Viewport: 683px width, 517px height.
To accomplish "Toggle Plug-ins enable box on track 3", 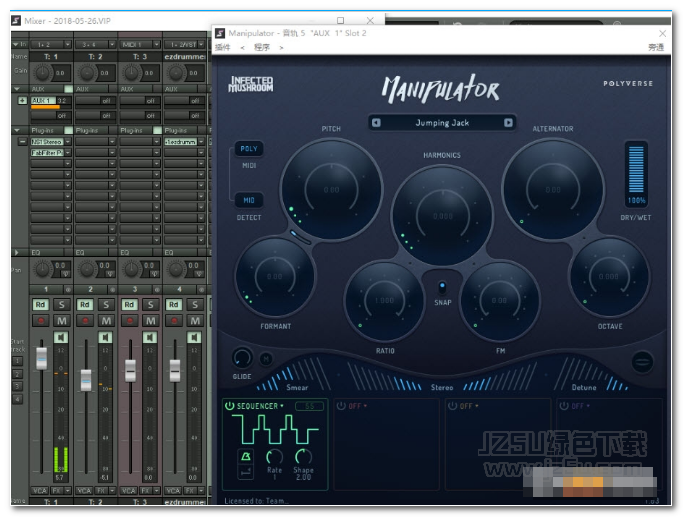I will pos(157,130).
